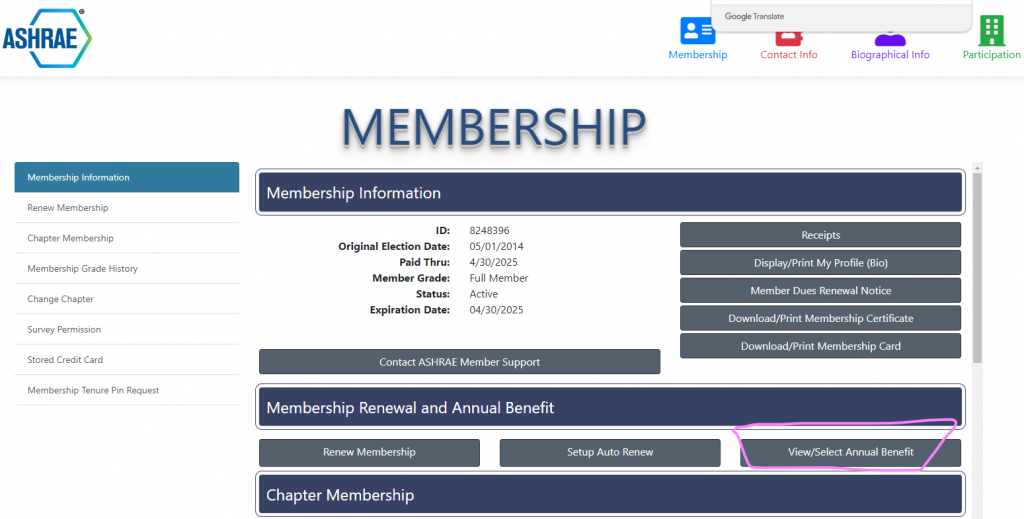Screen dimensions: 1024x519
Task: Click the ASHRAE logo
Action: click(47, 38)
